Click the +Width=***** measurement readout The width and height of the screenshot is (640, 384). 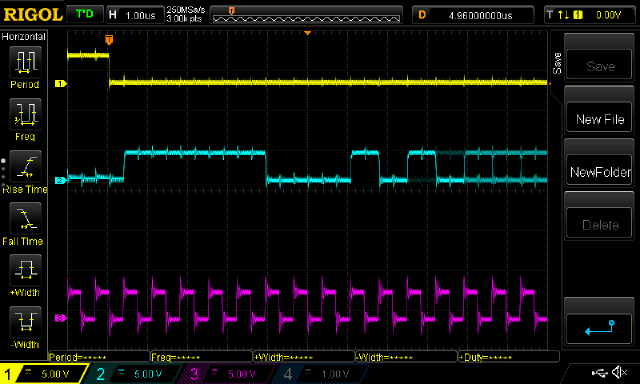304,357
